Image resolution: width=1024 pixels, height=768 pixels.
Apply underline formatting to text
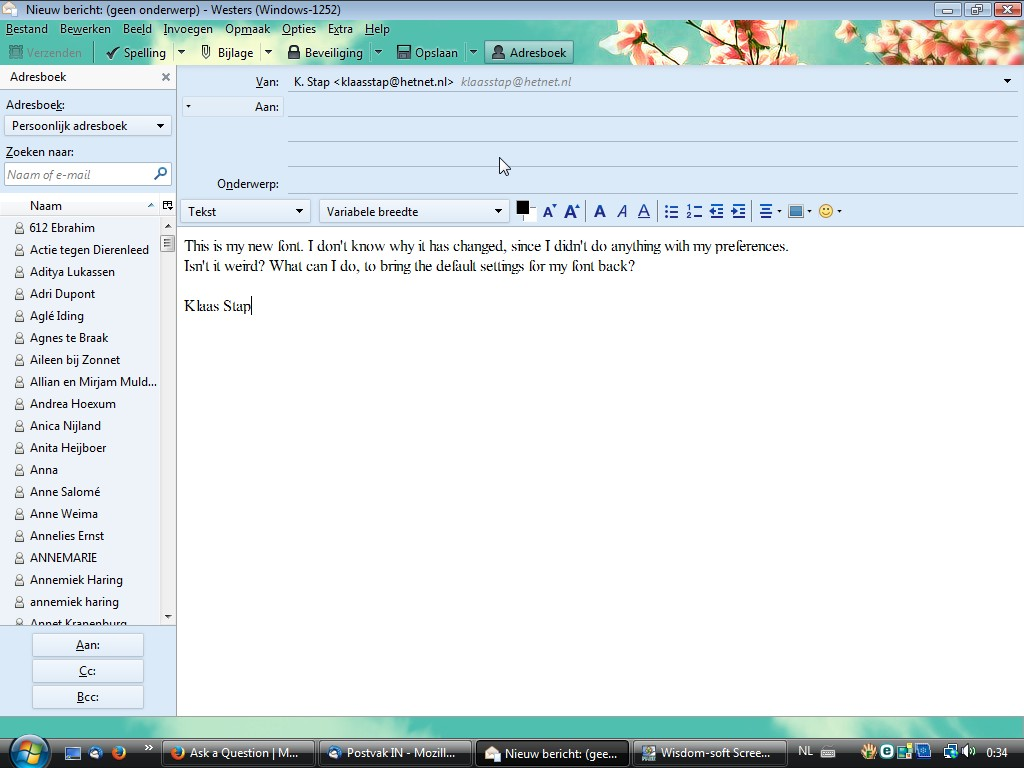click(x=644, y=211)
